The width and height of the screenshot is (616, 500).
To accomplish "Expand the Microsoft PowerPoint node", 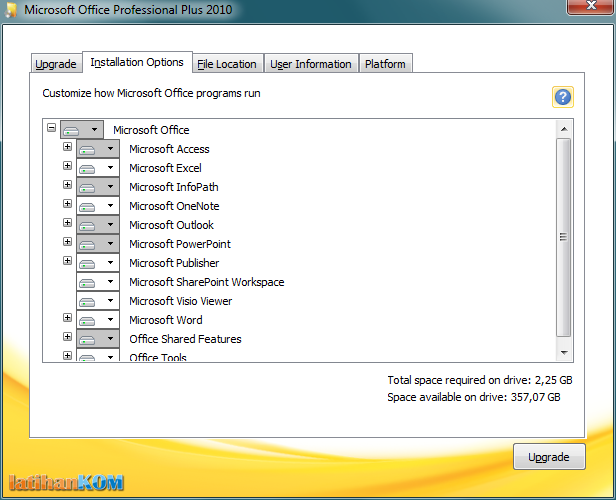I will click(x=68, y=241).
